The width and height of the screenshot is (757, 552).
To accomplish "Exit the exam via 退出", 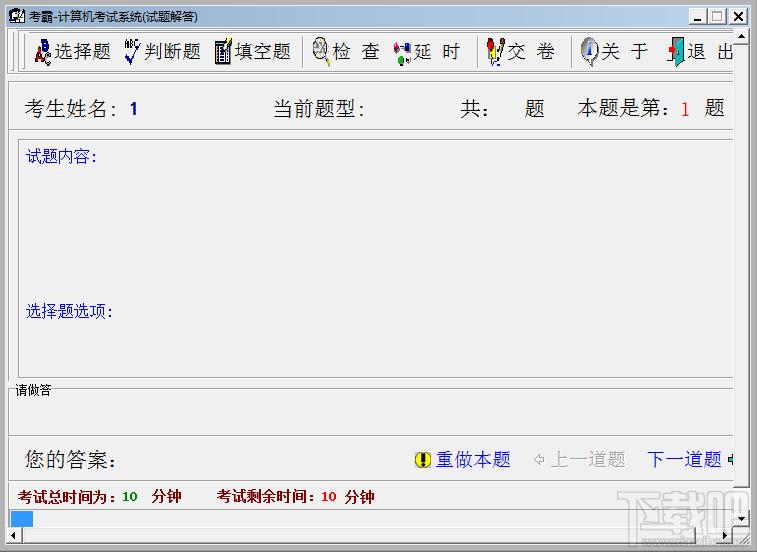I will (x=700, y=51).
